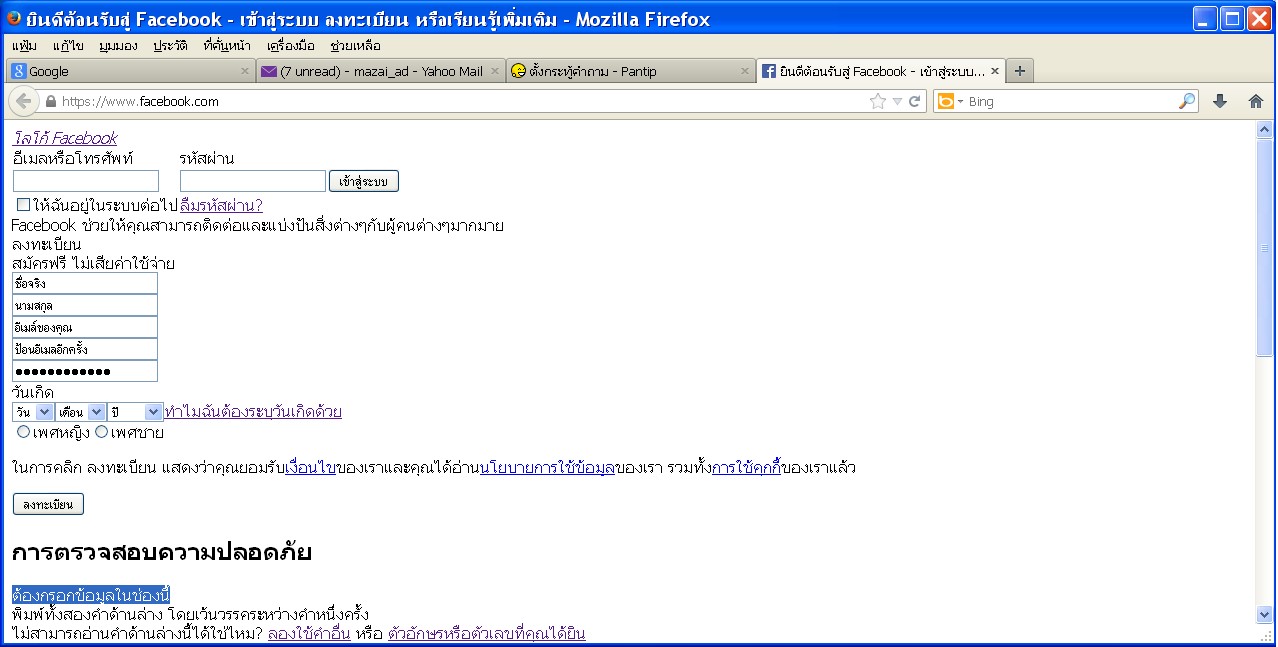This screenshot has width=1278, height=647.
Task: Close the Google tab
Action: [x=245, y=71]
